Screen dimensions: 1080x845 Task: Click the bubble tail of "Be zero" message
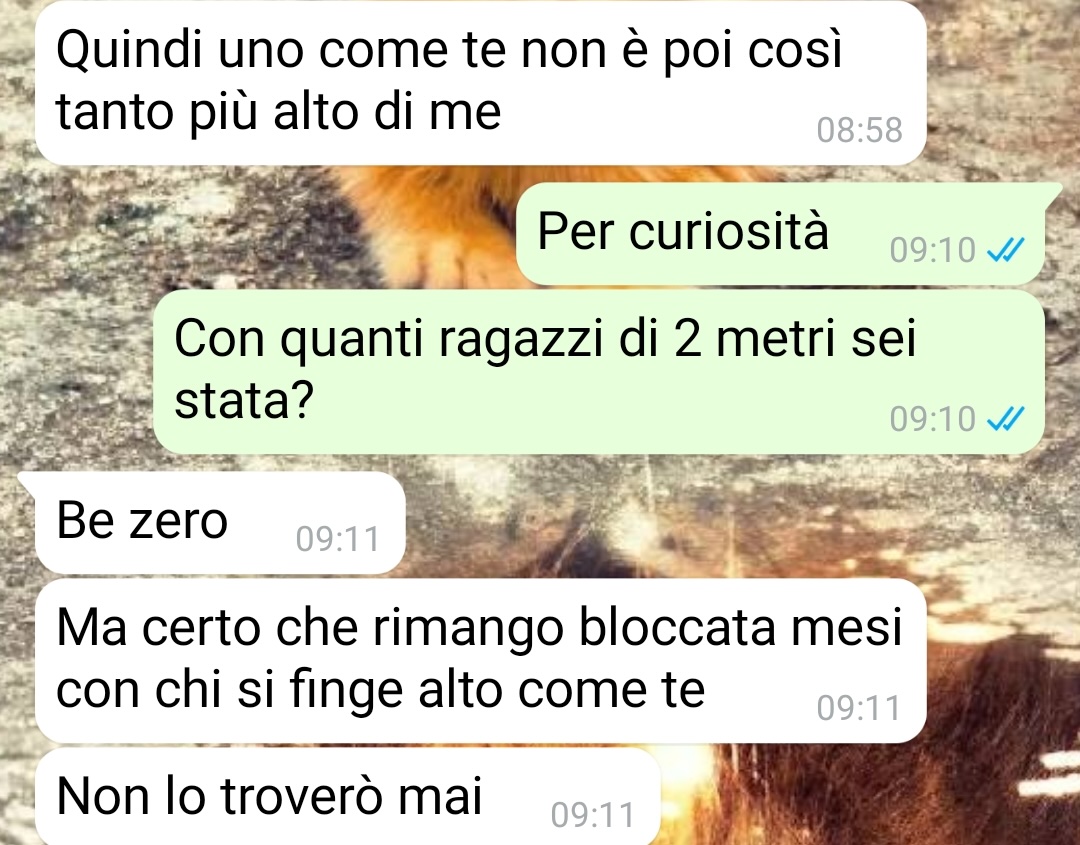click(28, 483)
